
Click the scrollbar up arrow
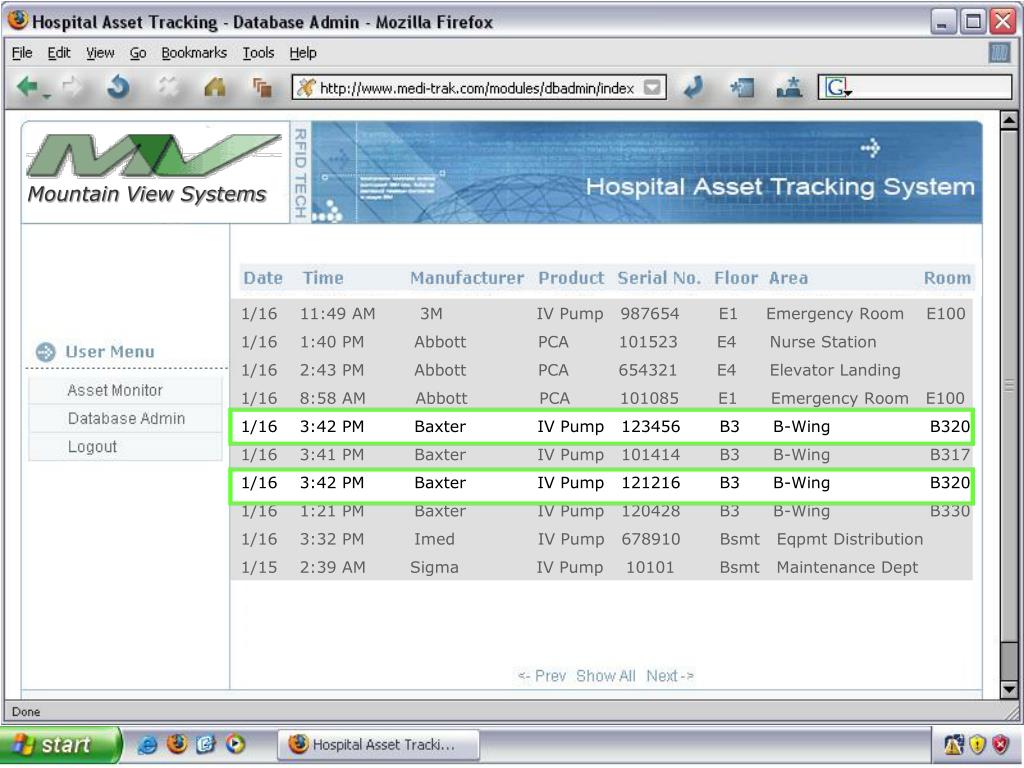1009,121
